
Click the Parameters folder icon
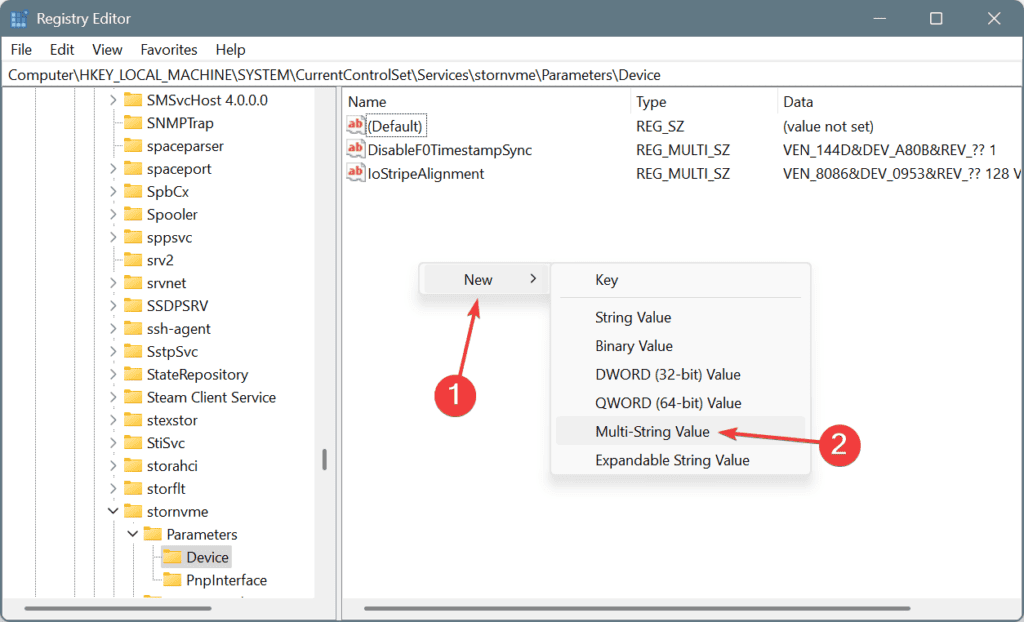tap(152, 534)
